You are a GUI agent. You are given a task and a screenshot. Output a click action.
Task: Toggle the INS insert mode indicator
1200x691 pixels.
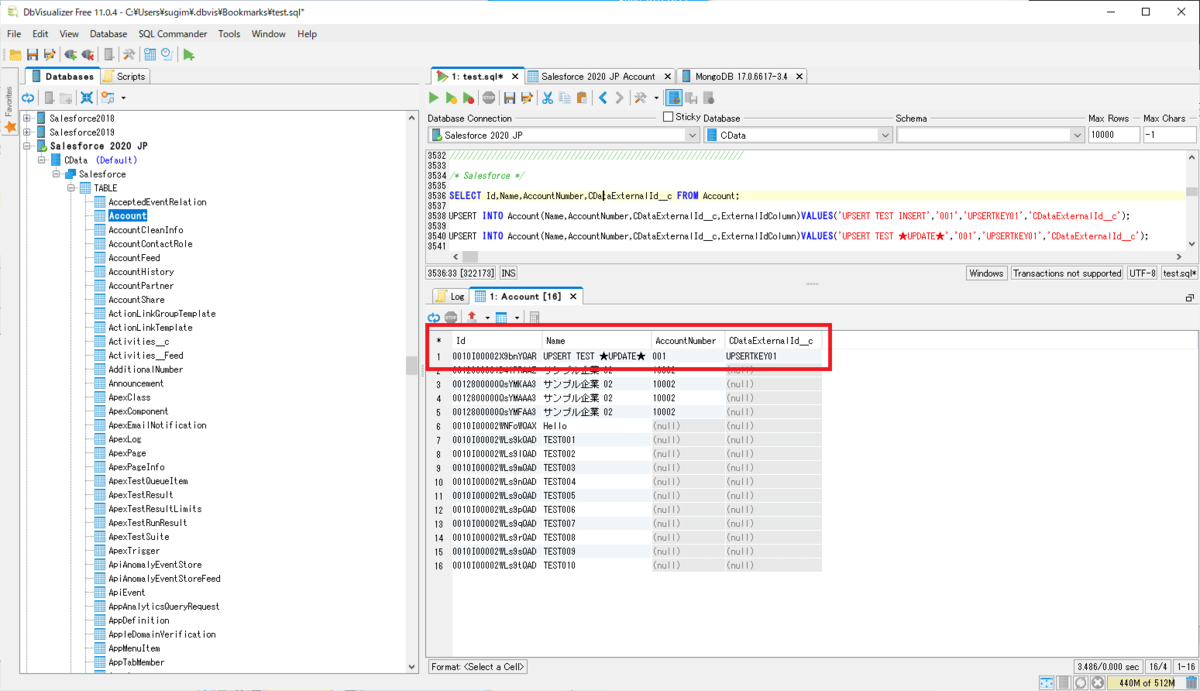tap(508, 273)
